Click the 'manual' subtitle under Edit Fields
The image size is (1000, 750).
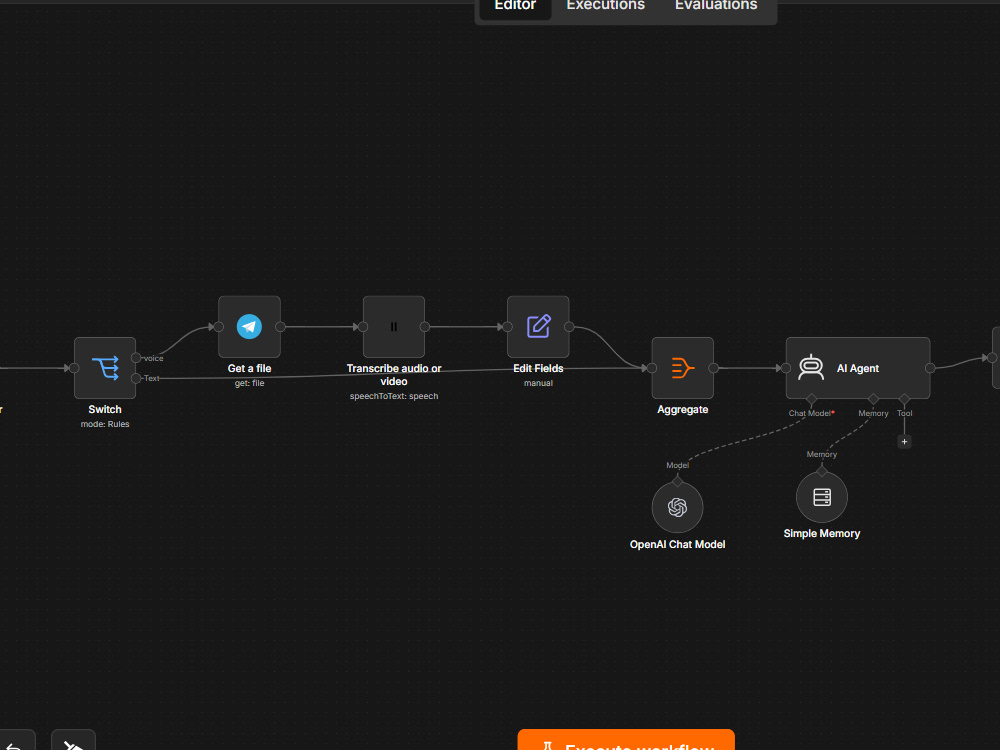click(538, 383)
